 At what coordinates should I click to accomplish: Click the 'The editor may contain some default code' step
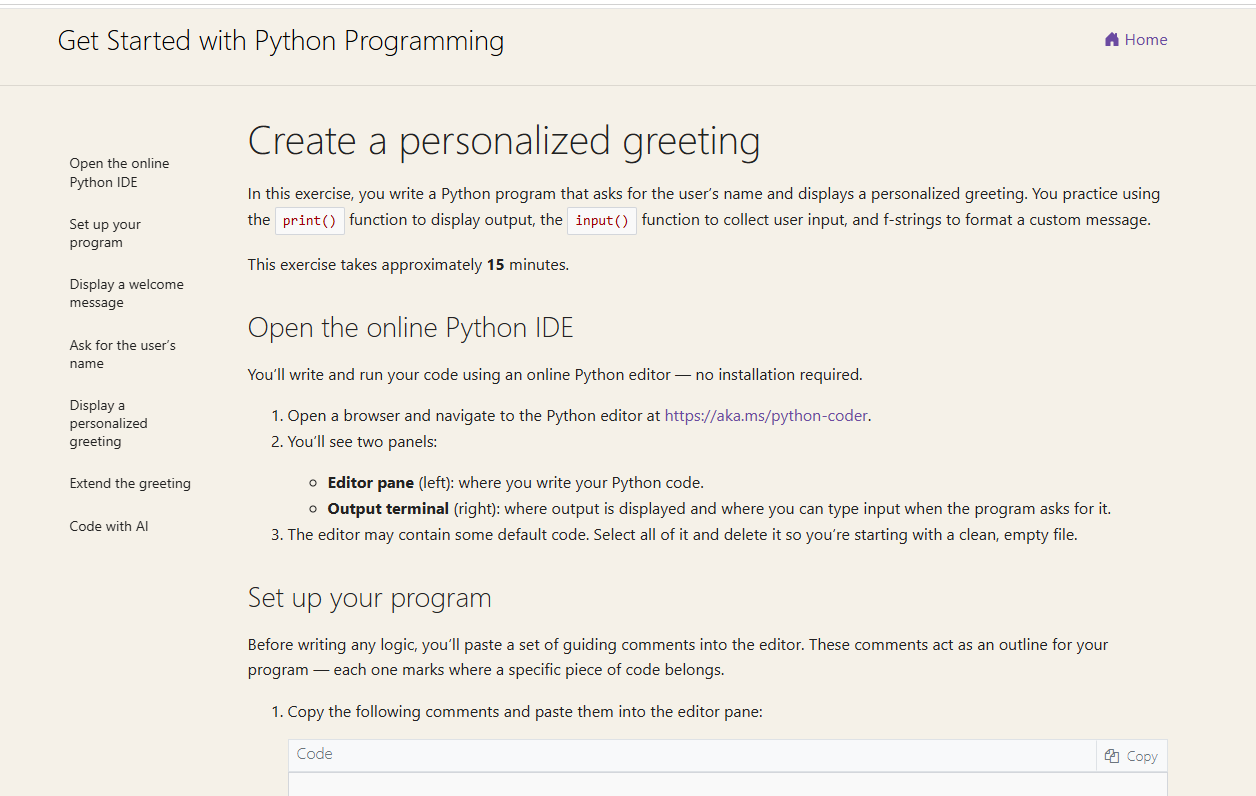(683, 535)
